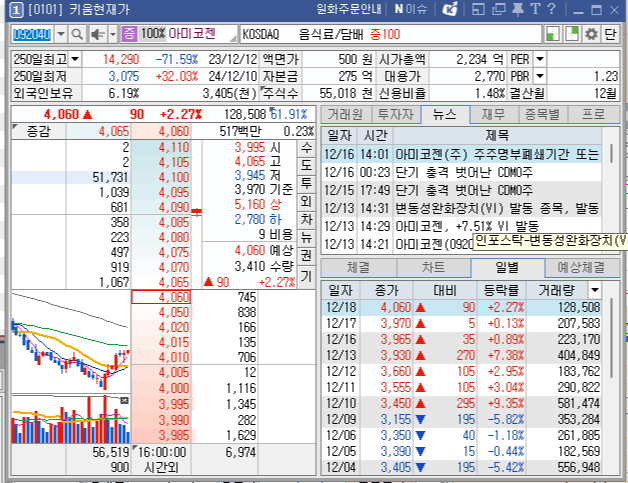
Task: Select the 뉴스 tab
Action: click(445, 115)
